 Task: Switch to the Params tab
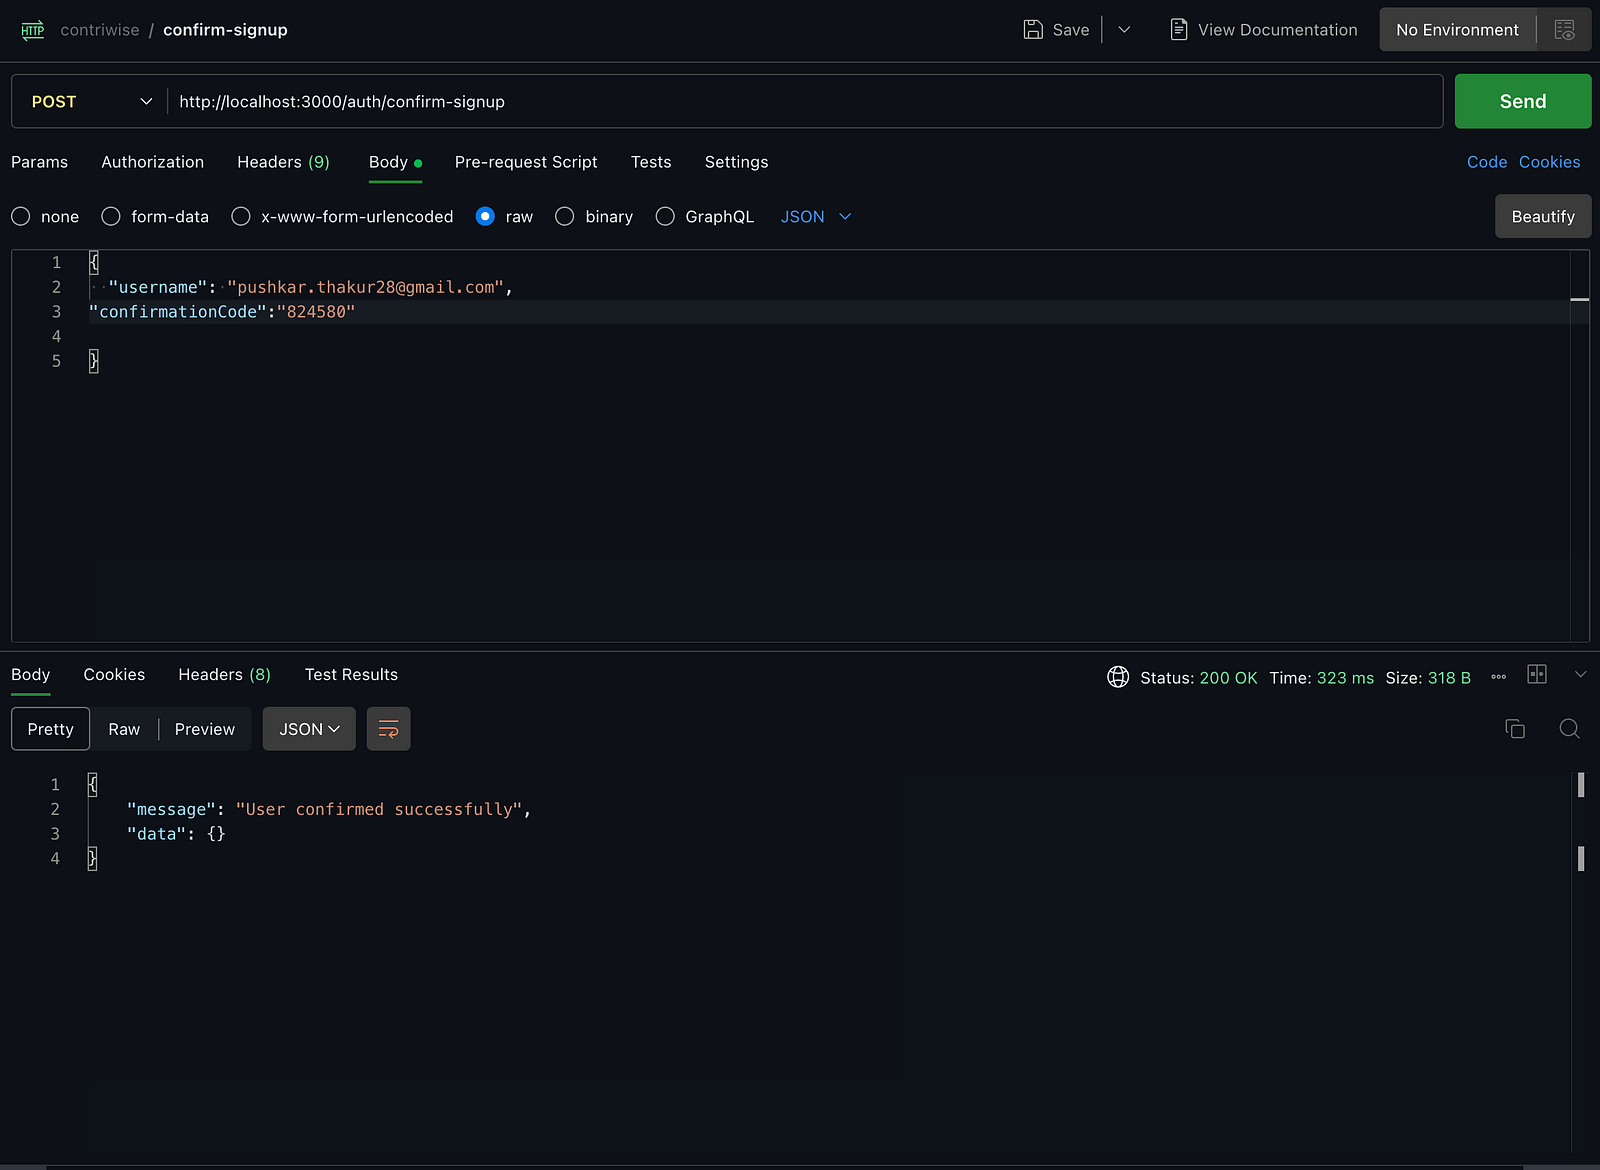point(40,162)
